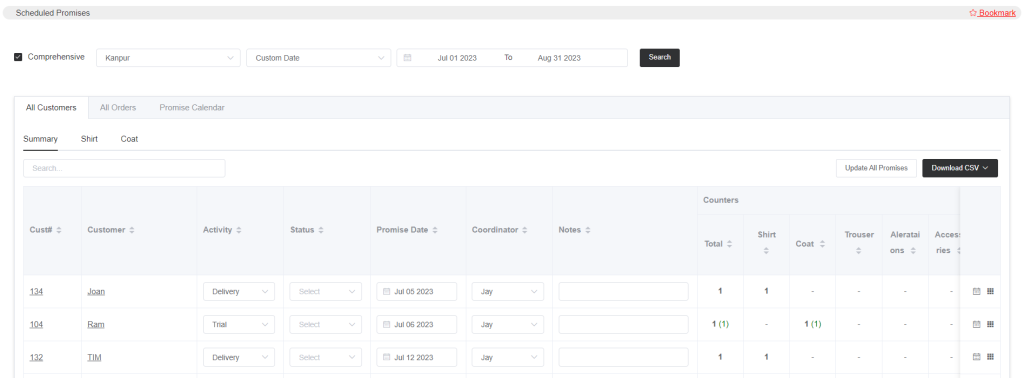Image resolution: width=1024 pixels, height=378 pixels.
Task: Sort by Shirt counter arrows
Action: click(x=766, y=251)
